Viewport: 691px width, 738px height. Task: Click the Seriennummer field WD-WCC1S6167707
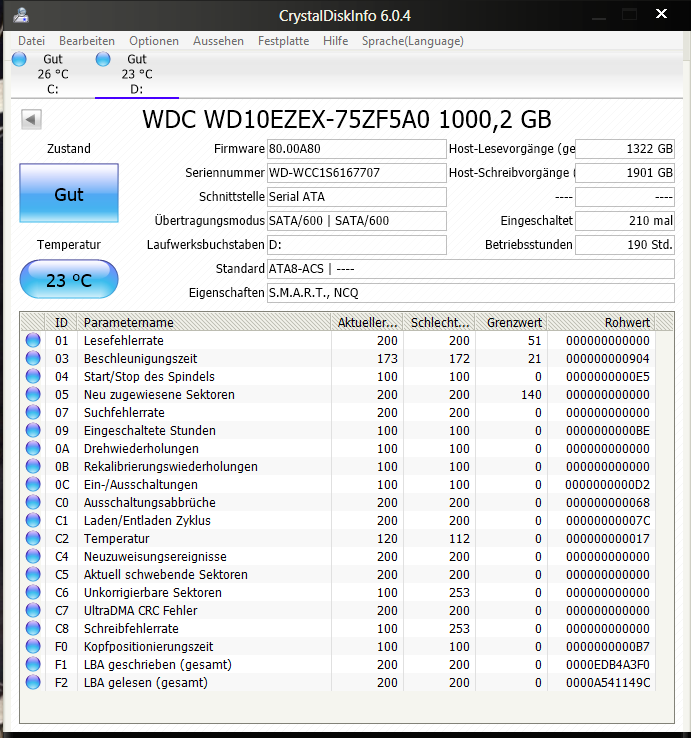tap(357, 173)
